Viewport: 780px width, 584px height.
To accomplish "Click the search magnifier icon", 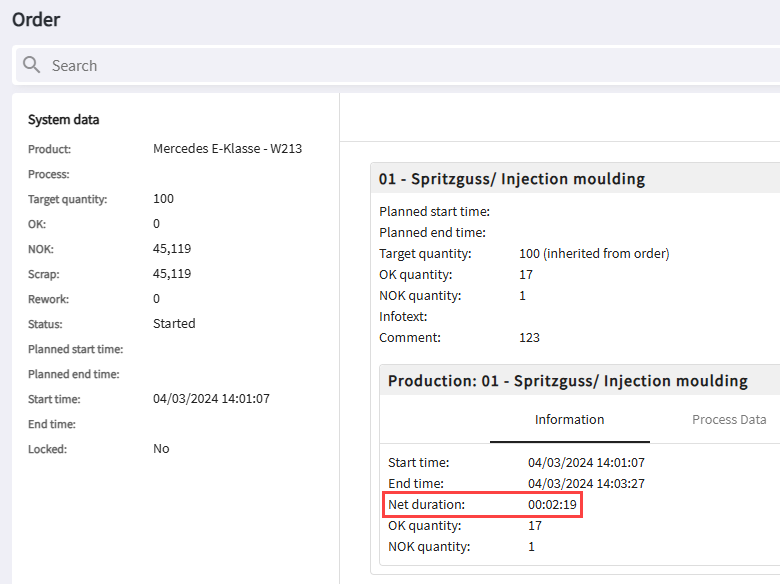I will pos(32,65).
